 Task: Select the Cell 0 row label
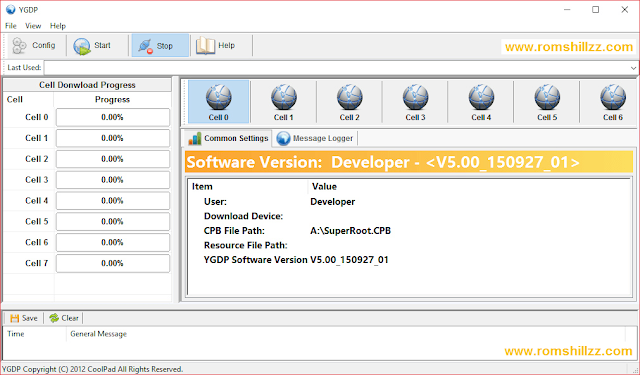coord(37,117)
